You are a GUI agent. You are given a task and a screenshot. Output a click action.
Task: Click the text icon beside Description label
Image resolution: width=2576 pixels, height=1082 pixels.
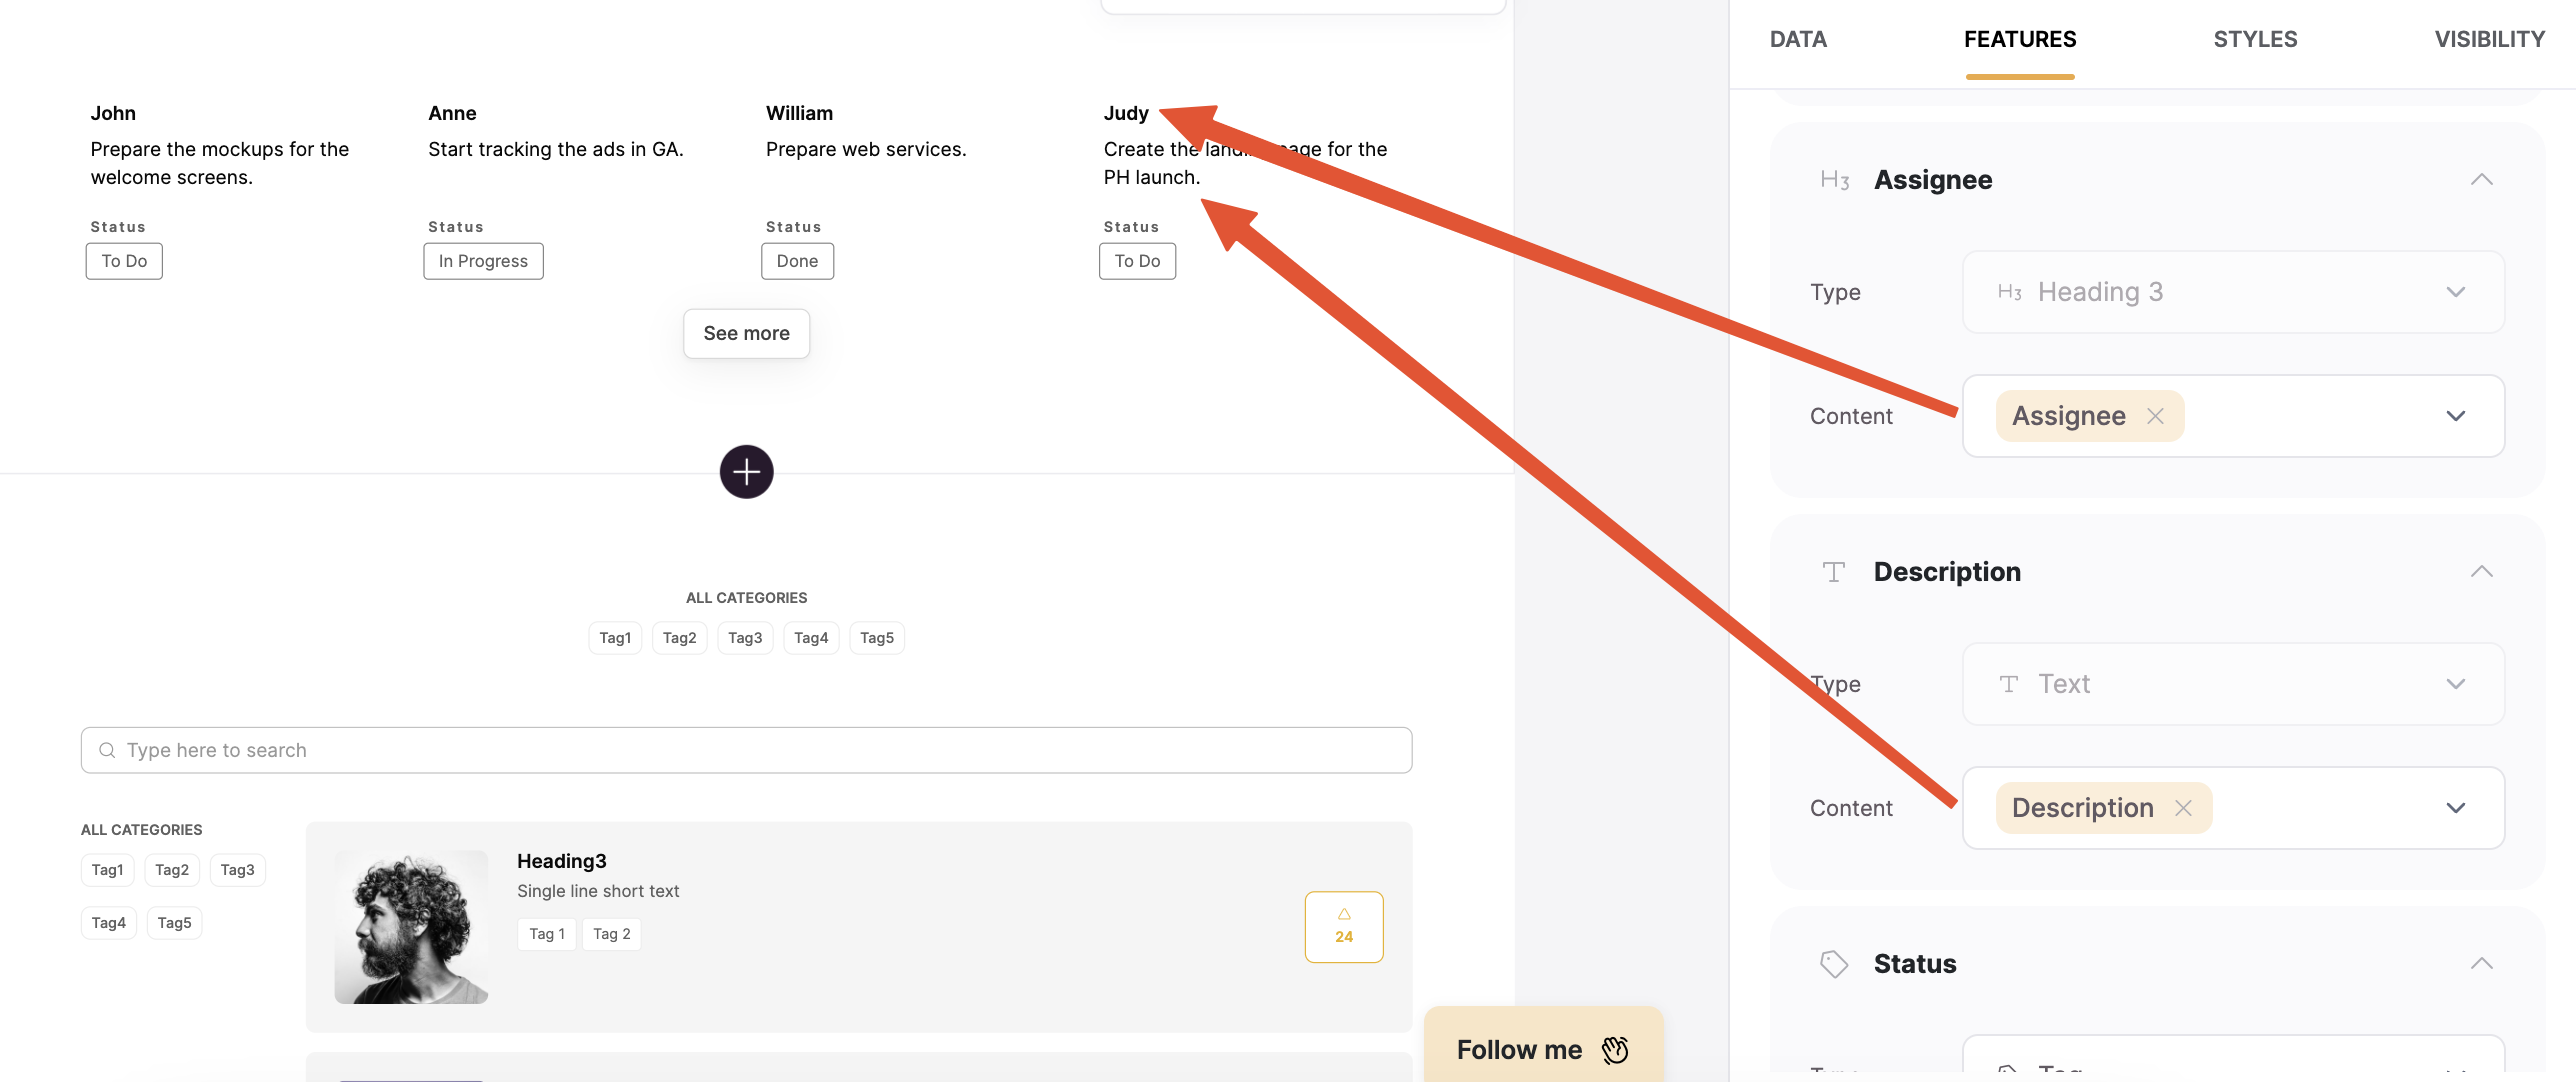coord(1834,571)
